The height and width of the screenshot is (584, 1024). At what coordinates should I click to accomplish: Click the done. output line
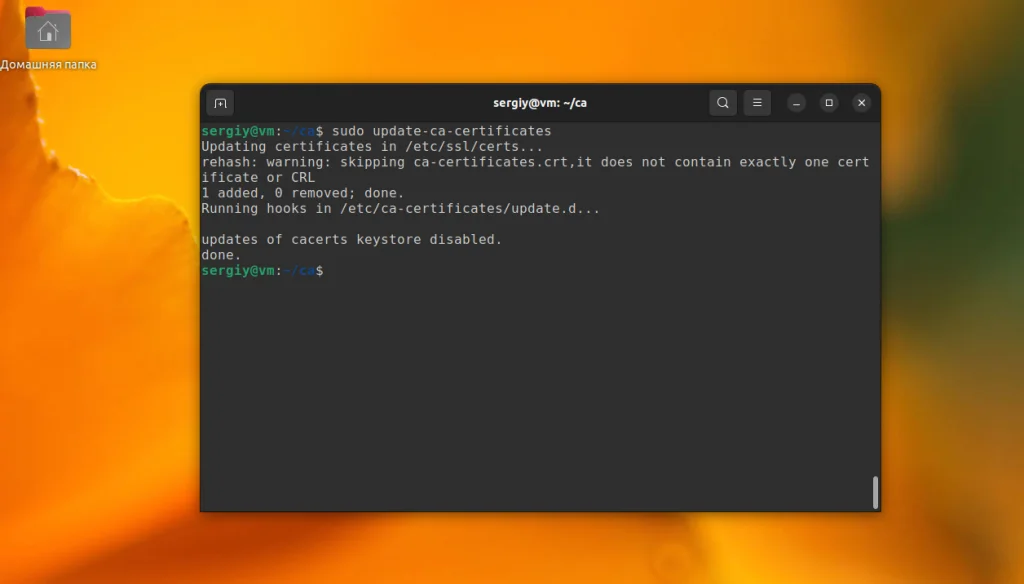pyautogui.click(x=219, y=254)
